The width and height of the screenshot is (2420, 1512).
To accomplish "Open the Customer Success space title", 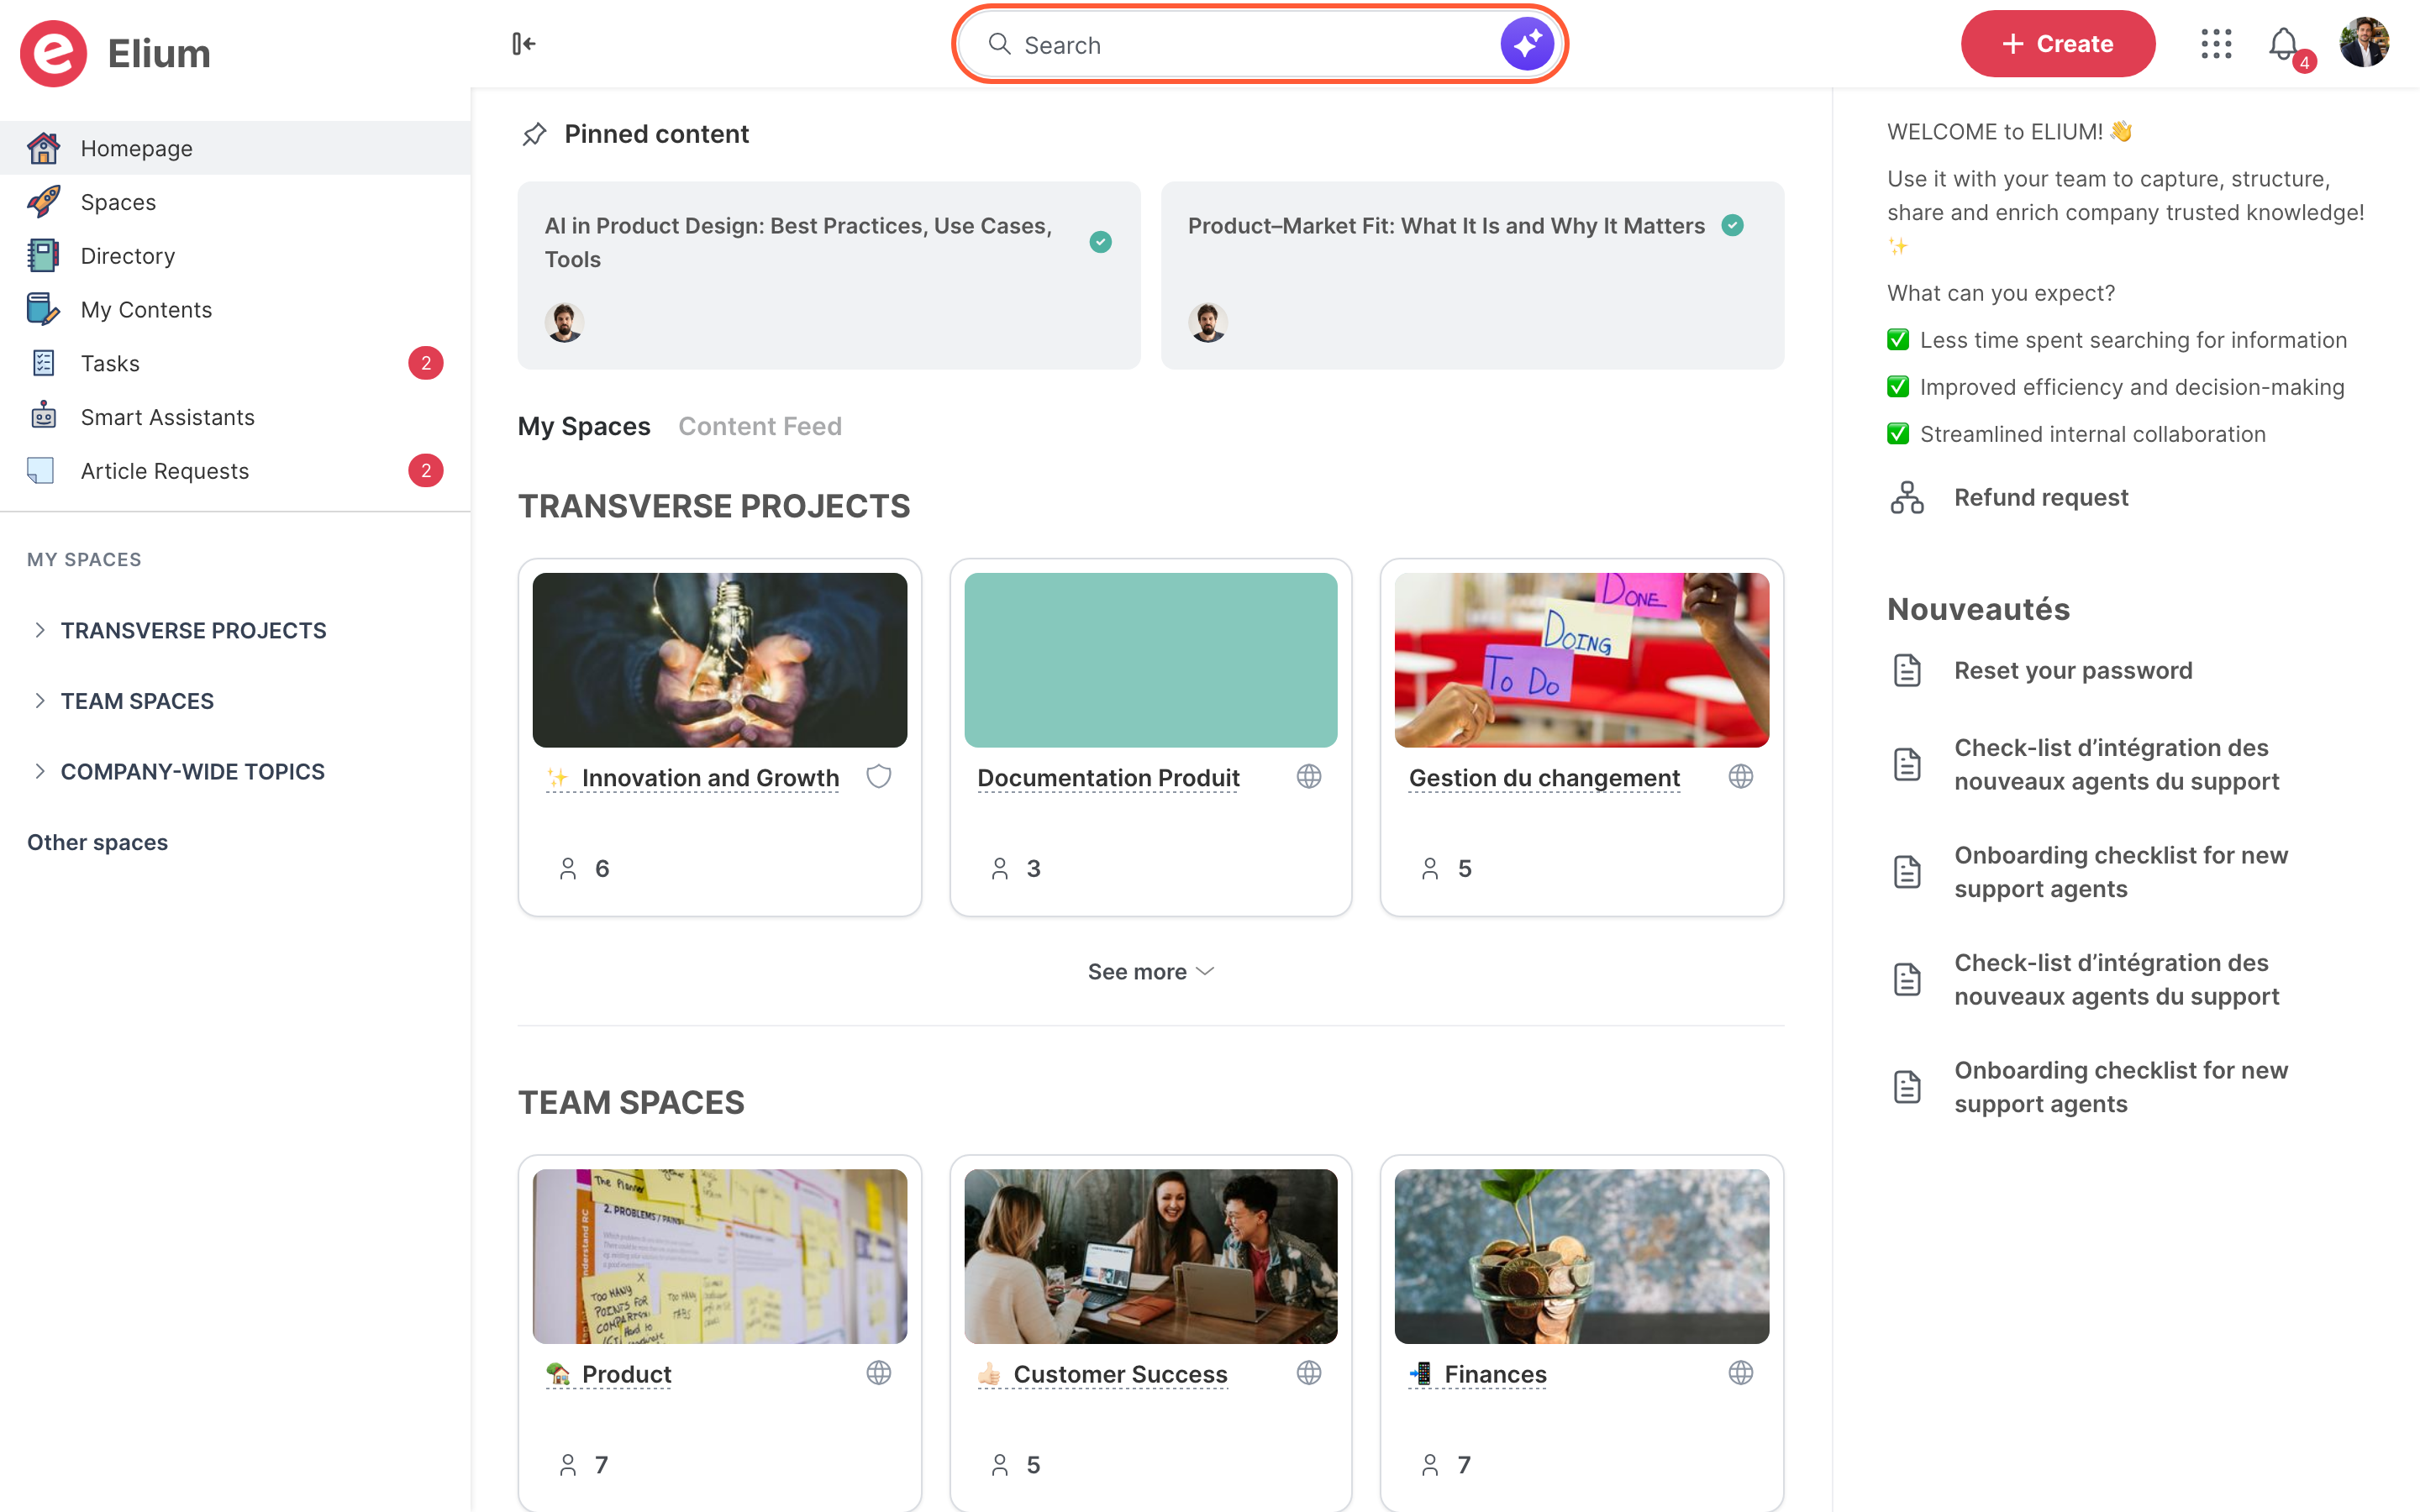I will pos(1120,1374).
